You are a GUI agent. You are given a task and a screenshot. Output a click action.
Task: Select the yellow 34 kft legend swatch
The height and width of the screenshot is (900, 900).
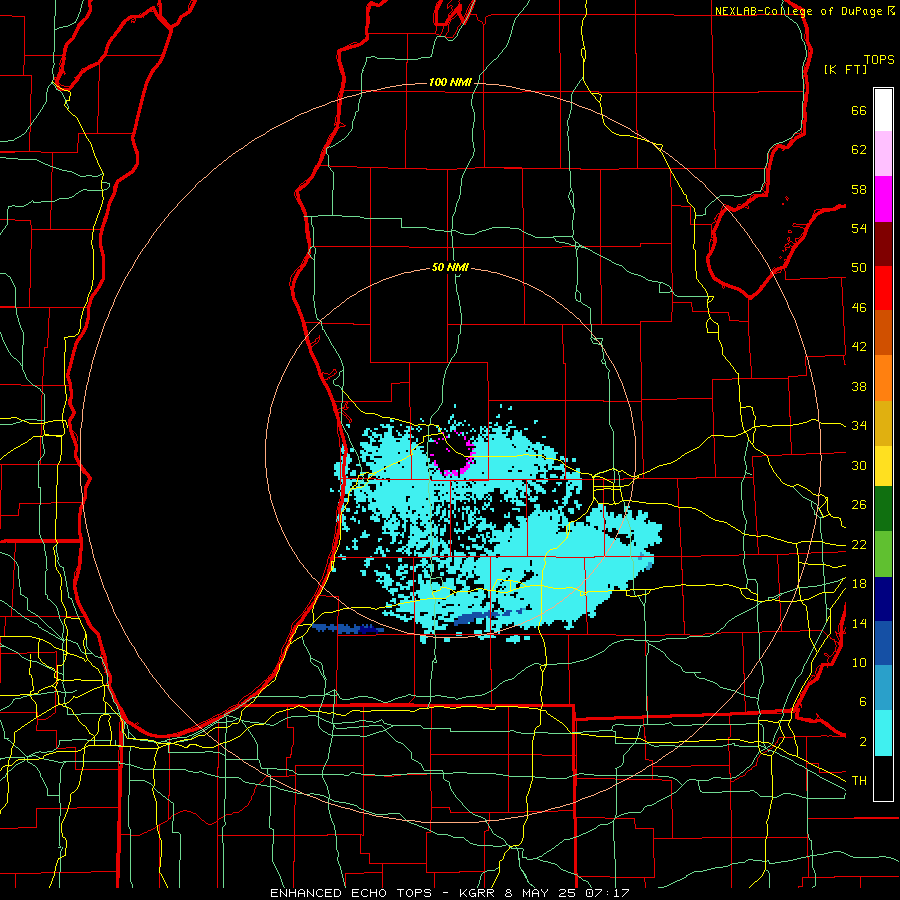click(x=883, y=466)
